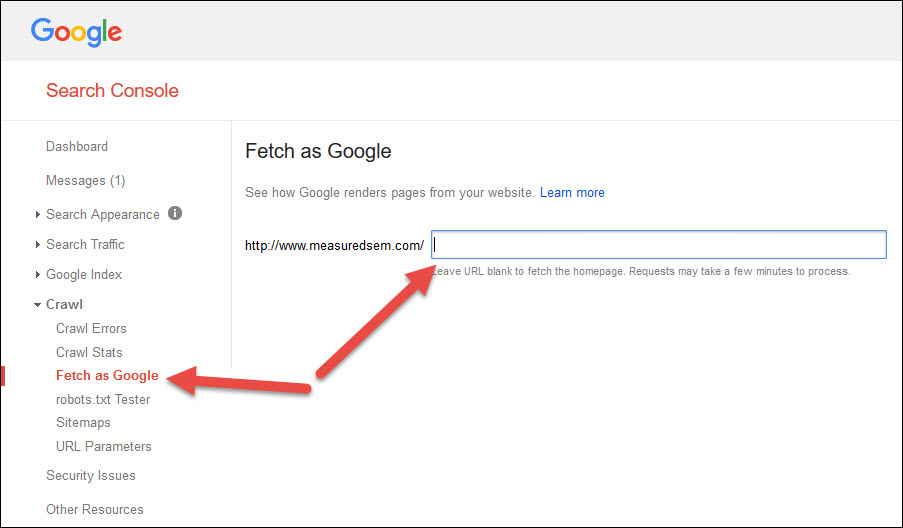
Task: Open Other Resources
Action: pyautogui.click(x=95, y=510)
